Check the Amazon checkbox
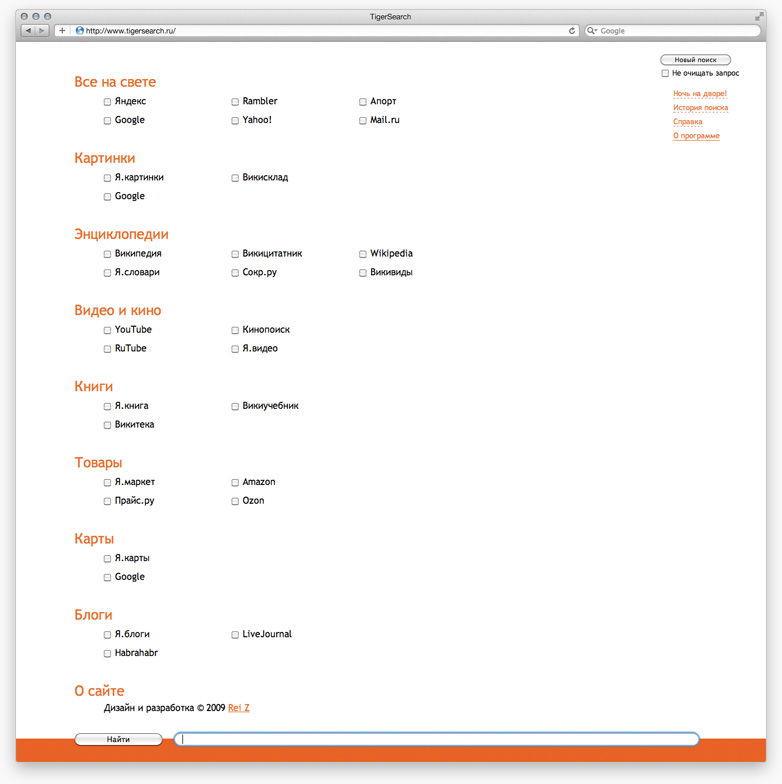782x784 pixels. click(x=235, y=482)
